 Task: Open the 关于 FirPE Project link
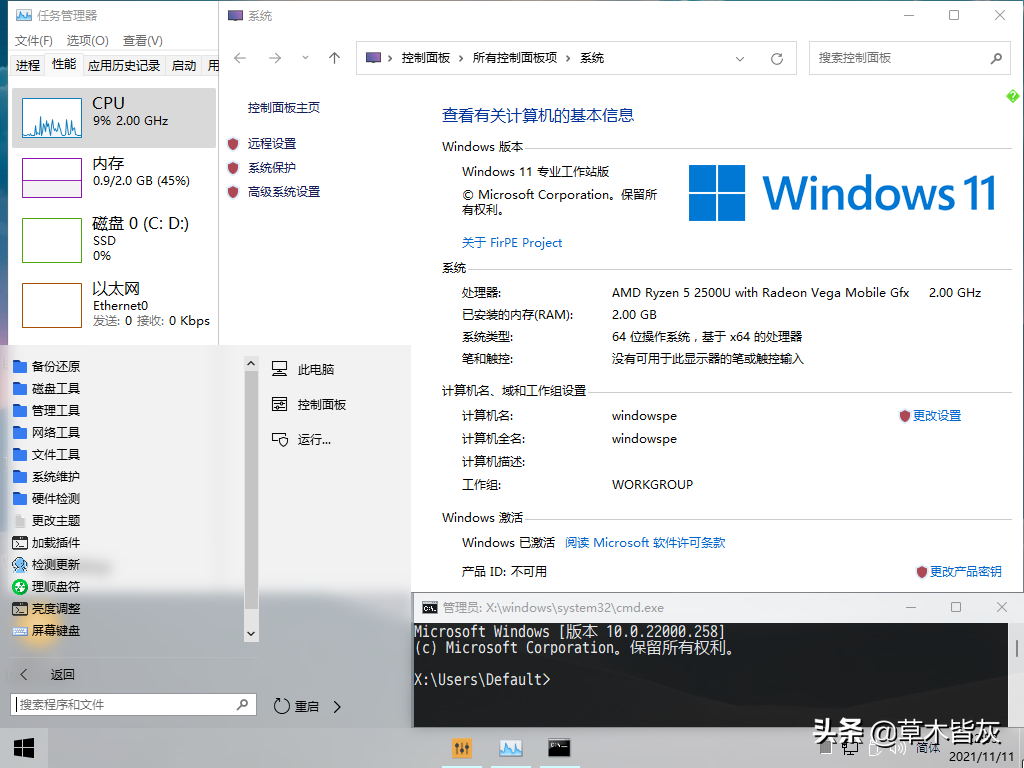[511, 243]
